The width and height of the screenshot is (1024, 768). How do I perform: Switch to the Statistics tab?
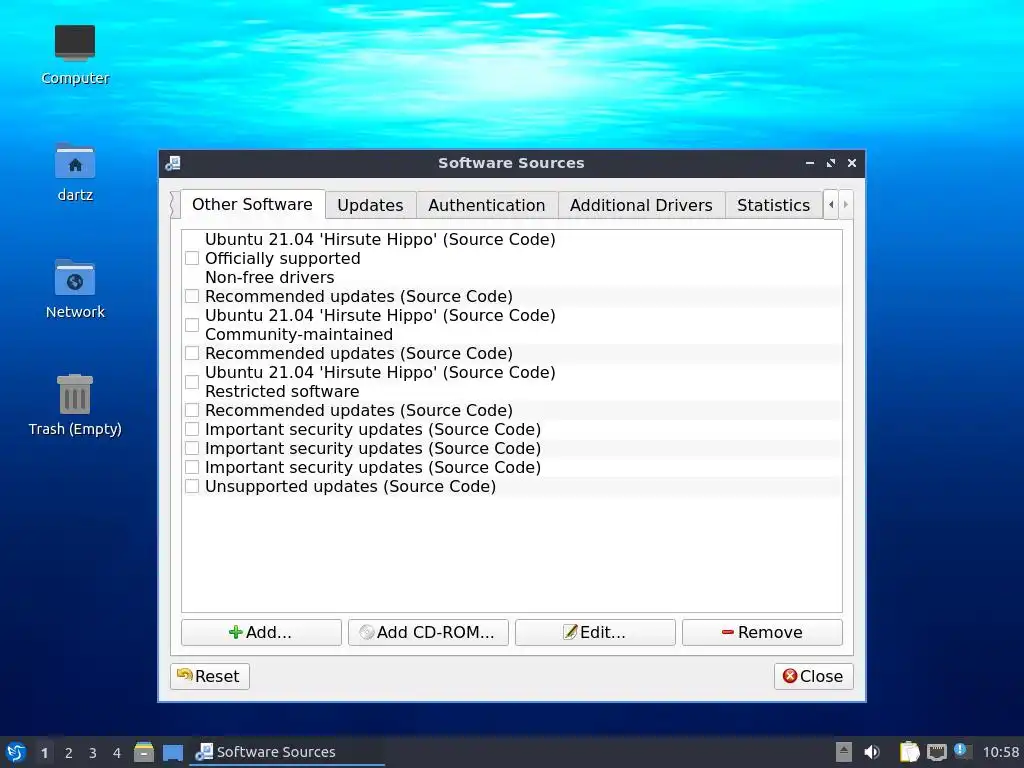773,205
